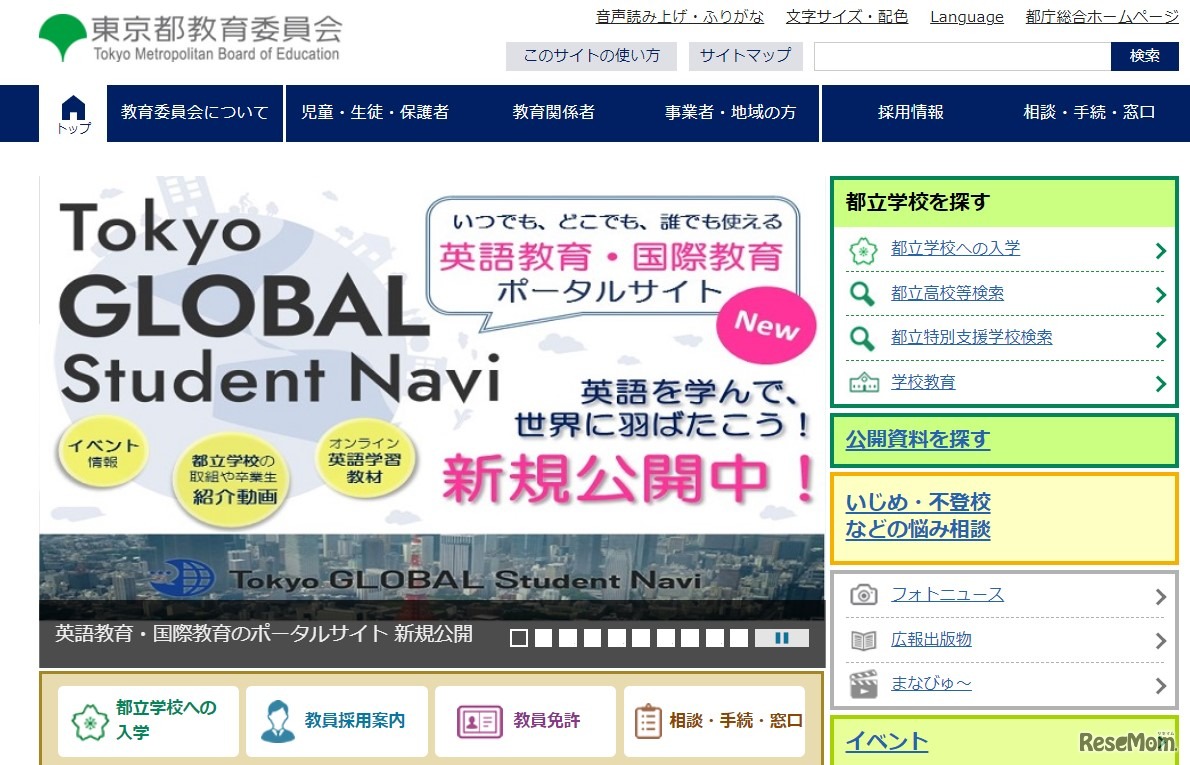Click the magnifier icon beside 都立高校等検索
Screen dimensions: 1190x765
[x=862, y=294]
